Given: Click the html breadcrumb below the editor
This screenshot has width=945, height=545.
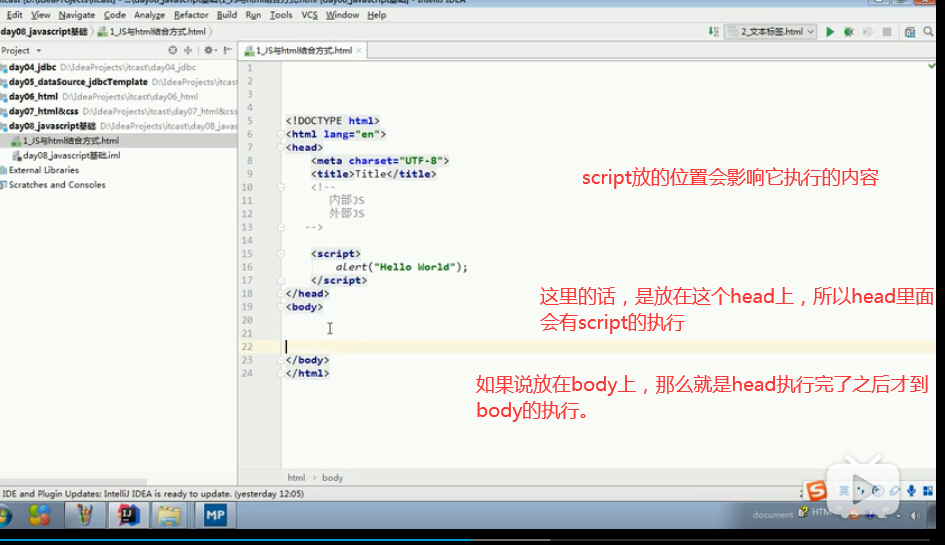Looking at the screenshot, I should tap(296, 477).
